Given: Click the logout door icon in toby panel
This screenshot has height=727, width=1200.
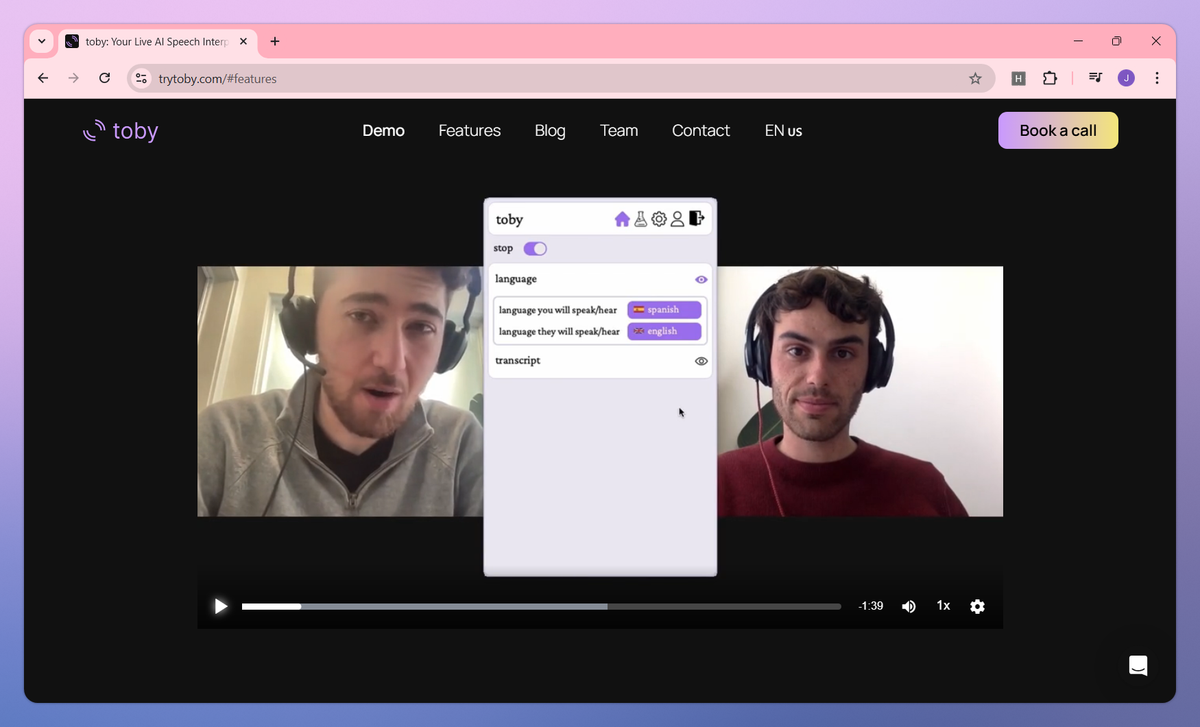Looking at the screenshot, I should point(697,218).
